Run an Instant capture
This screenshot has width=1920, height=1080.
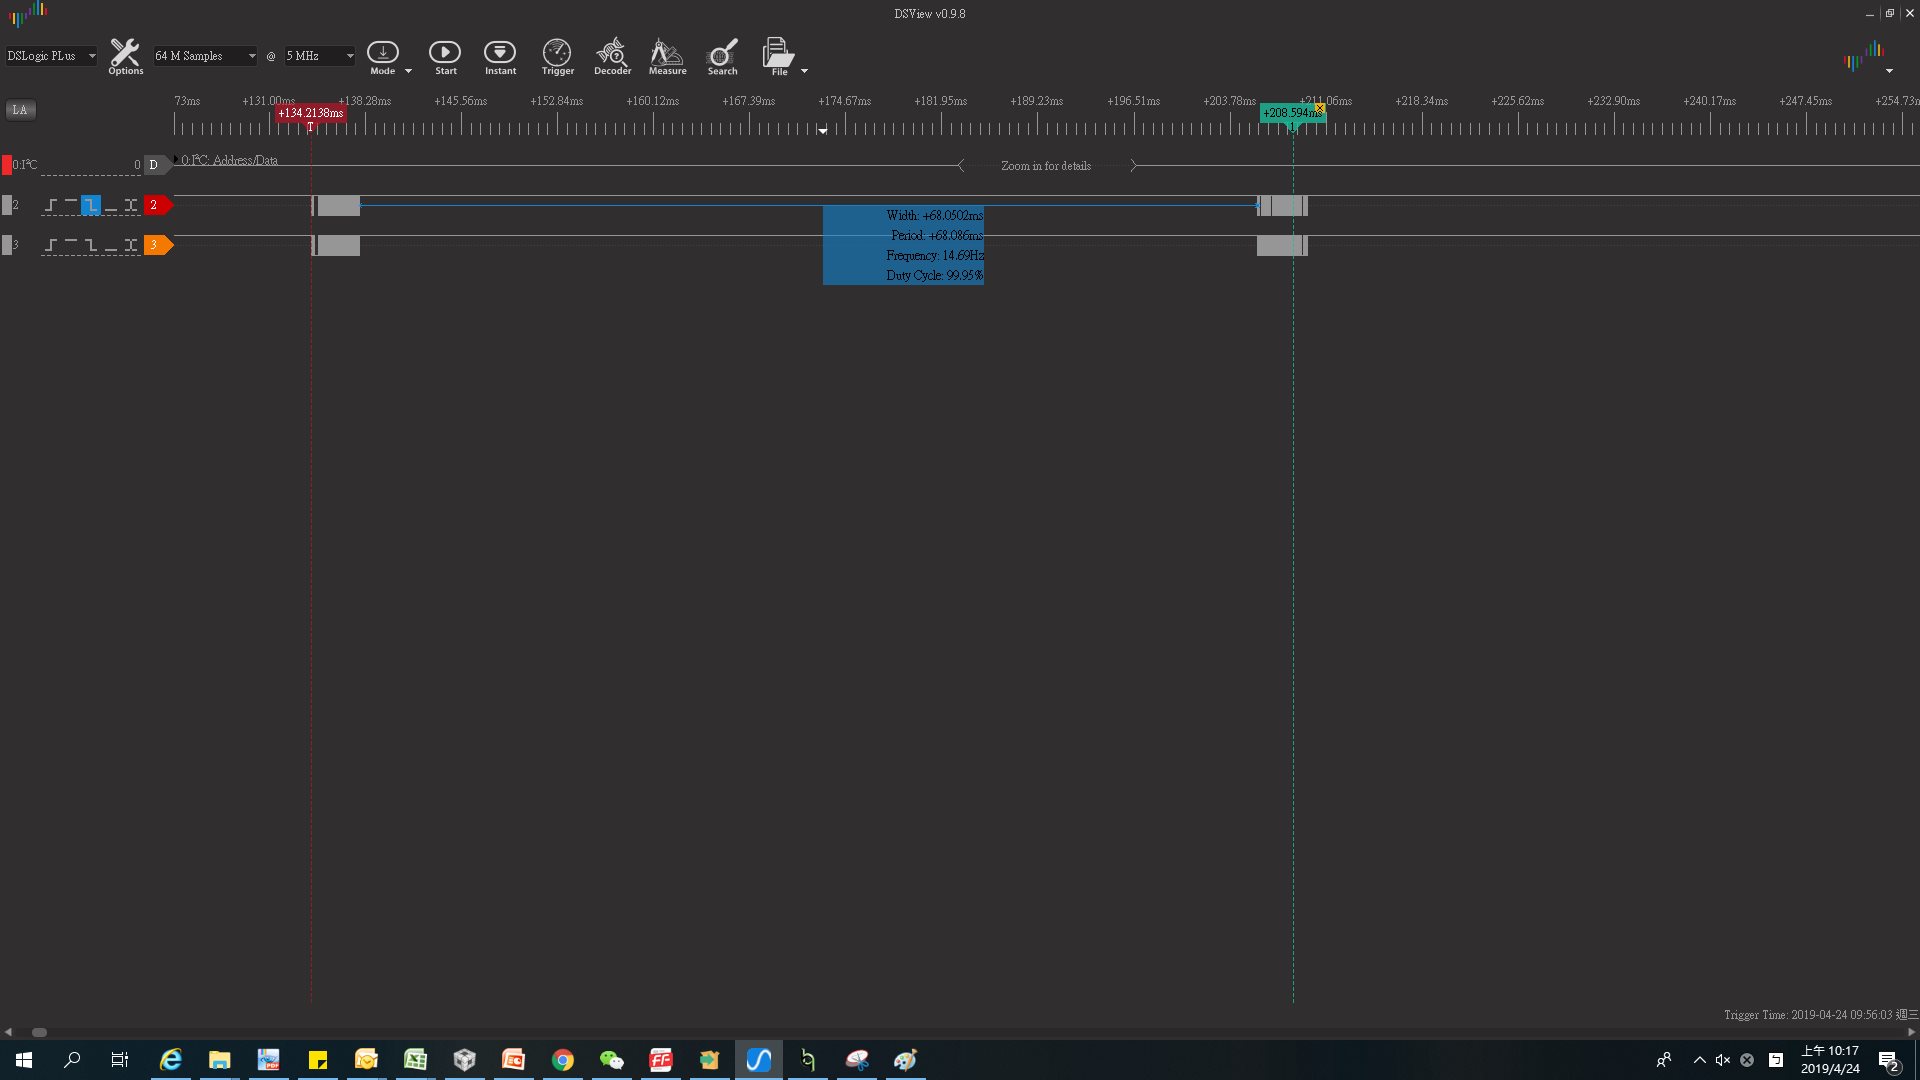(x=500, y=57)
